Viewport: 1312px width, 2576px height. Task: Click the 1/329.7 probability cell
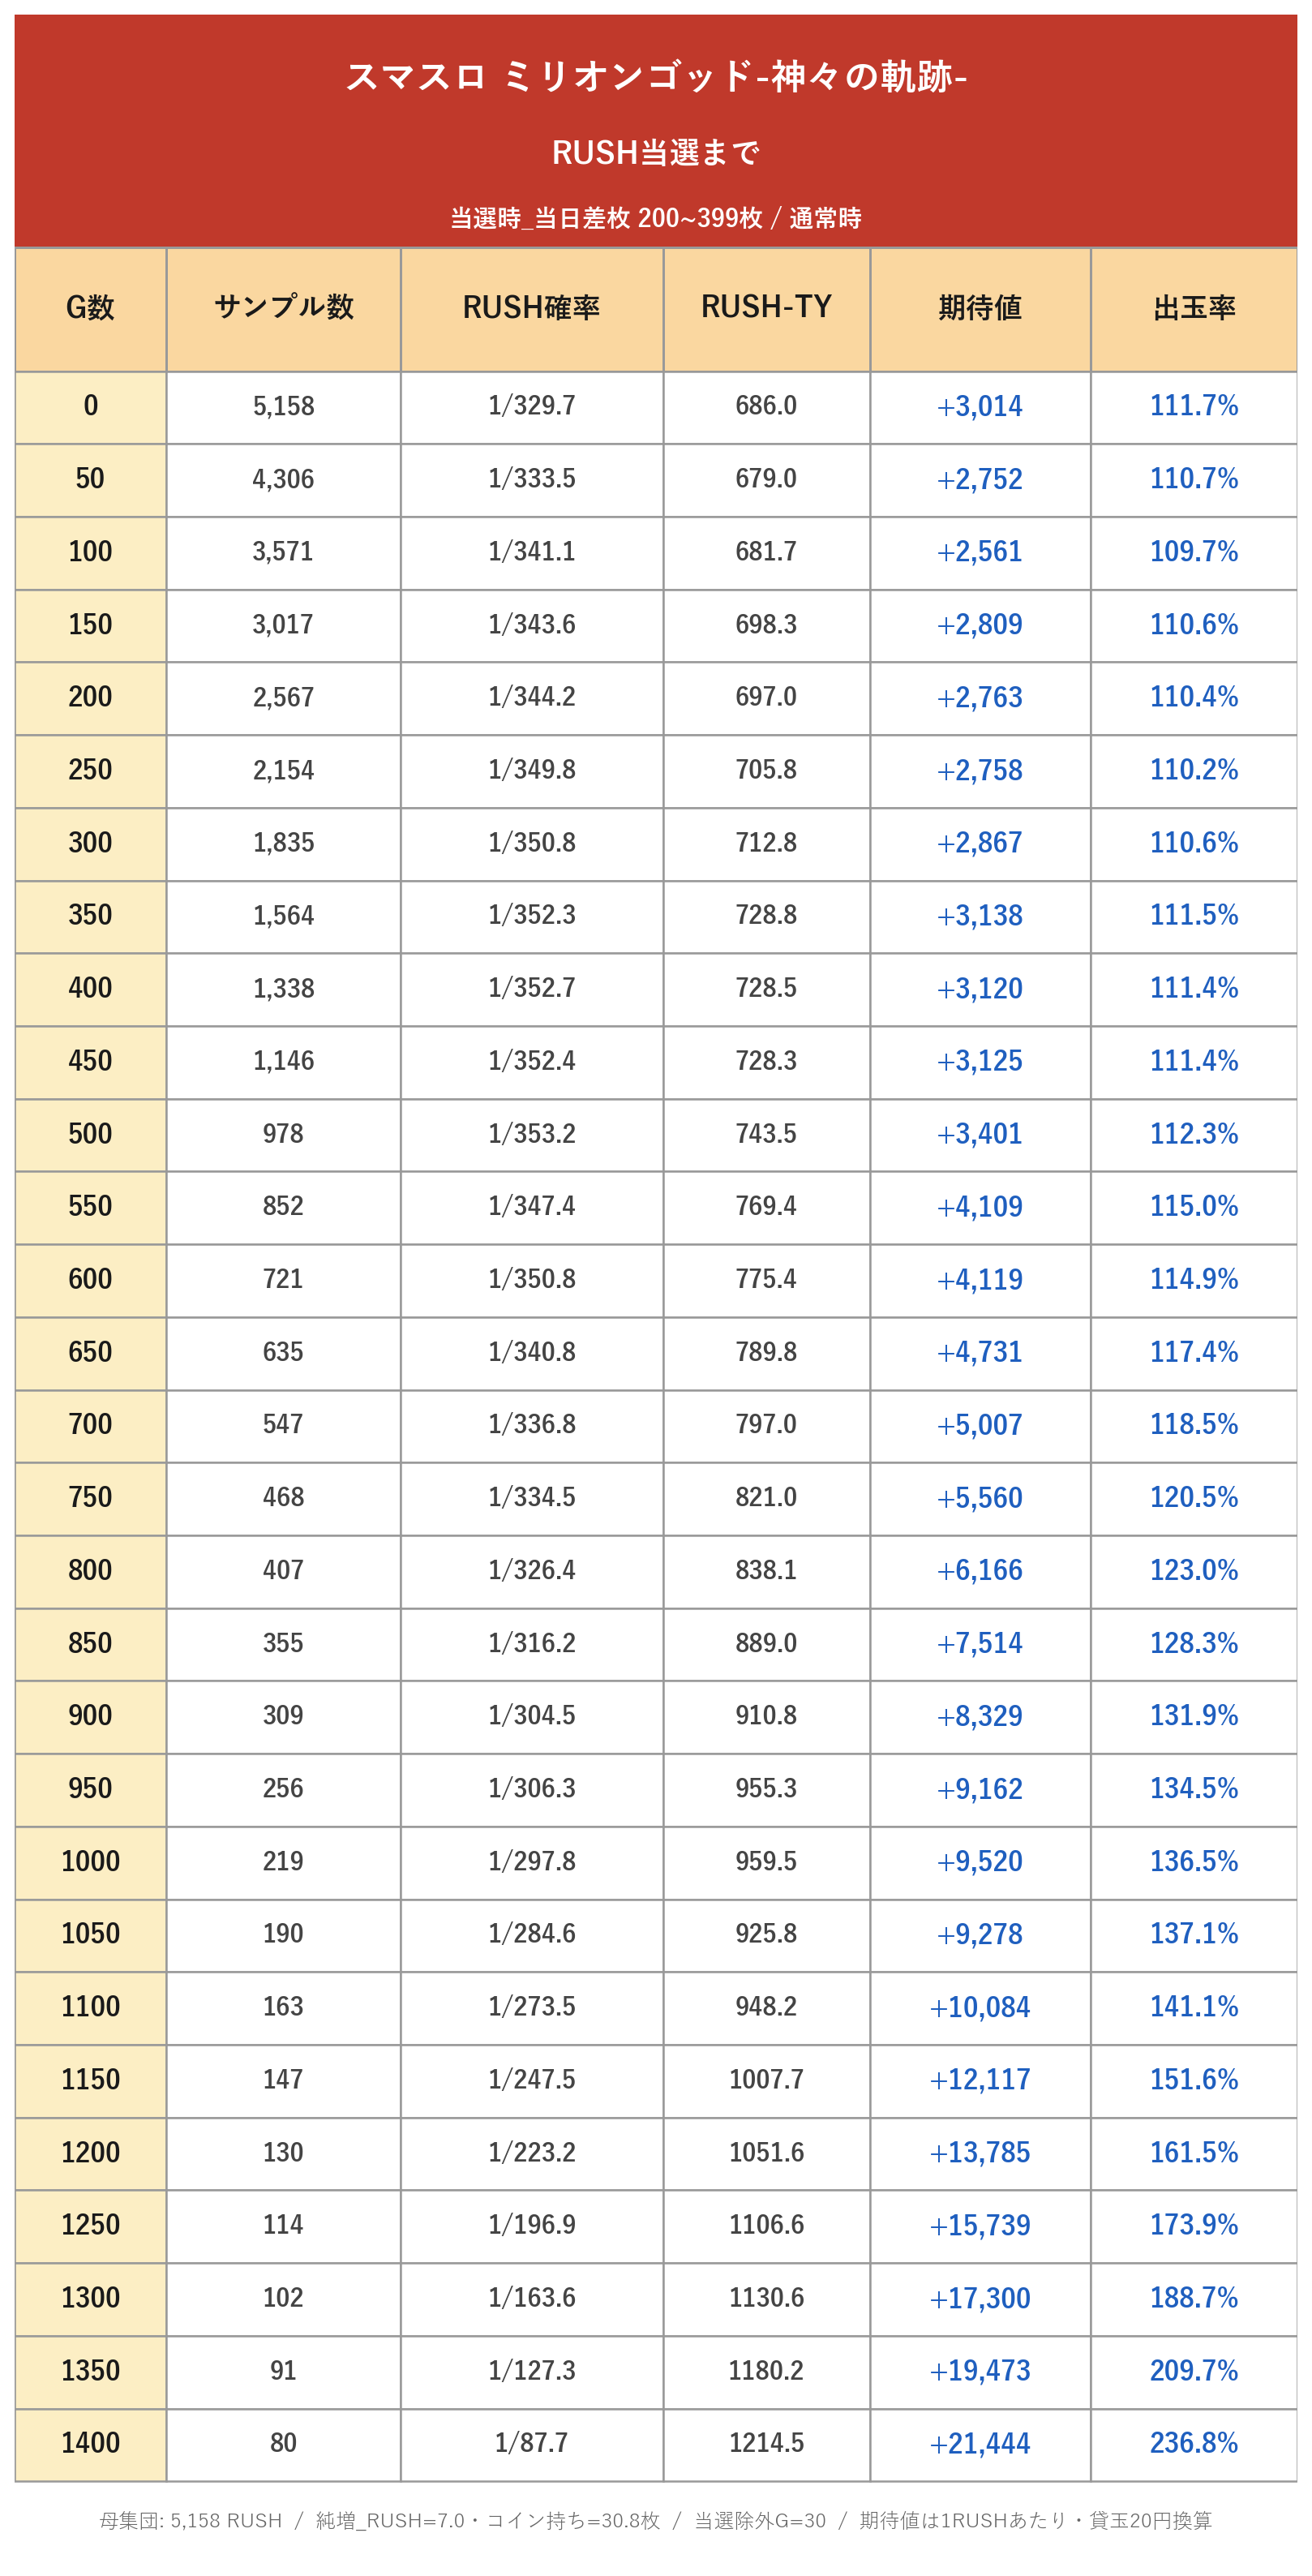pos(532,408)
